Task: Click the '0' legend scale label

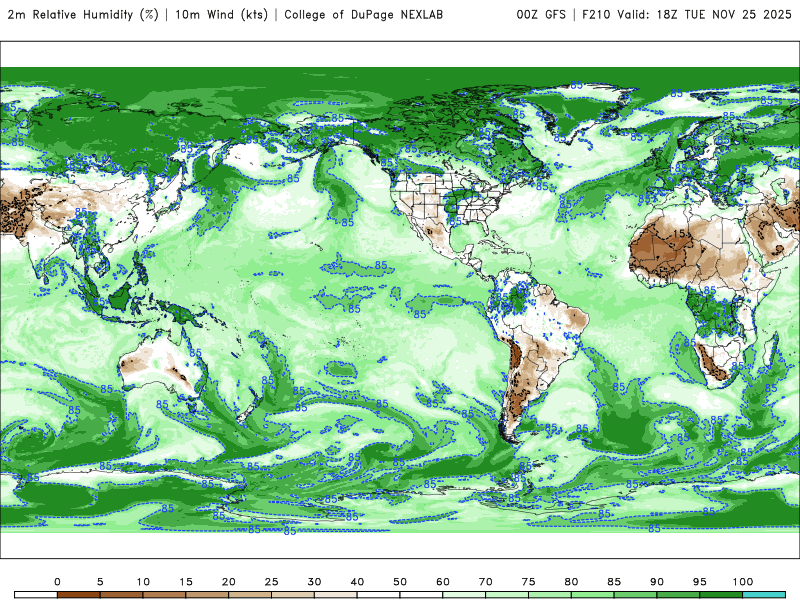Action: (x=57, y=582)
